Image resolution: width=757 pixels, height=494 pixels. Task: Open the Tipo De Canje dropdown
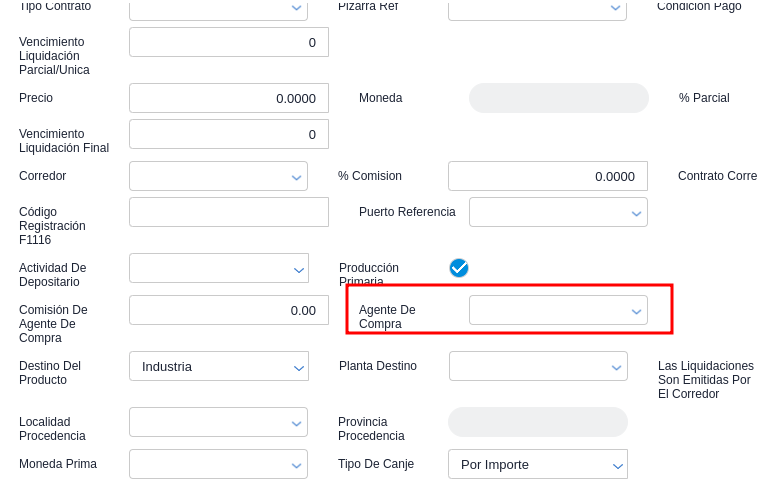point(538,464)
